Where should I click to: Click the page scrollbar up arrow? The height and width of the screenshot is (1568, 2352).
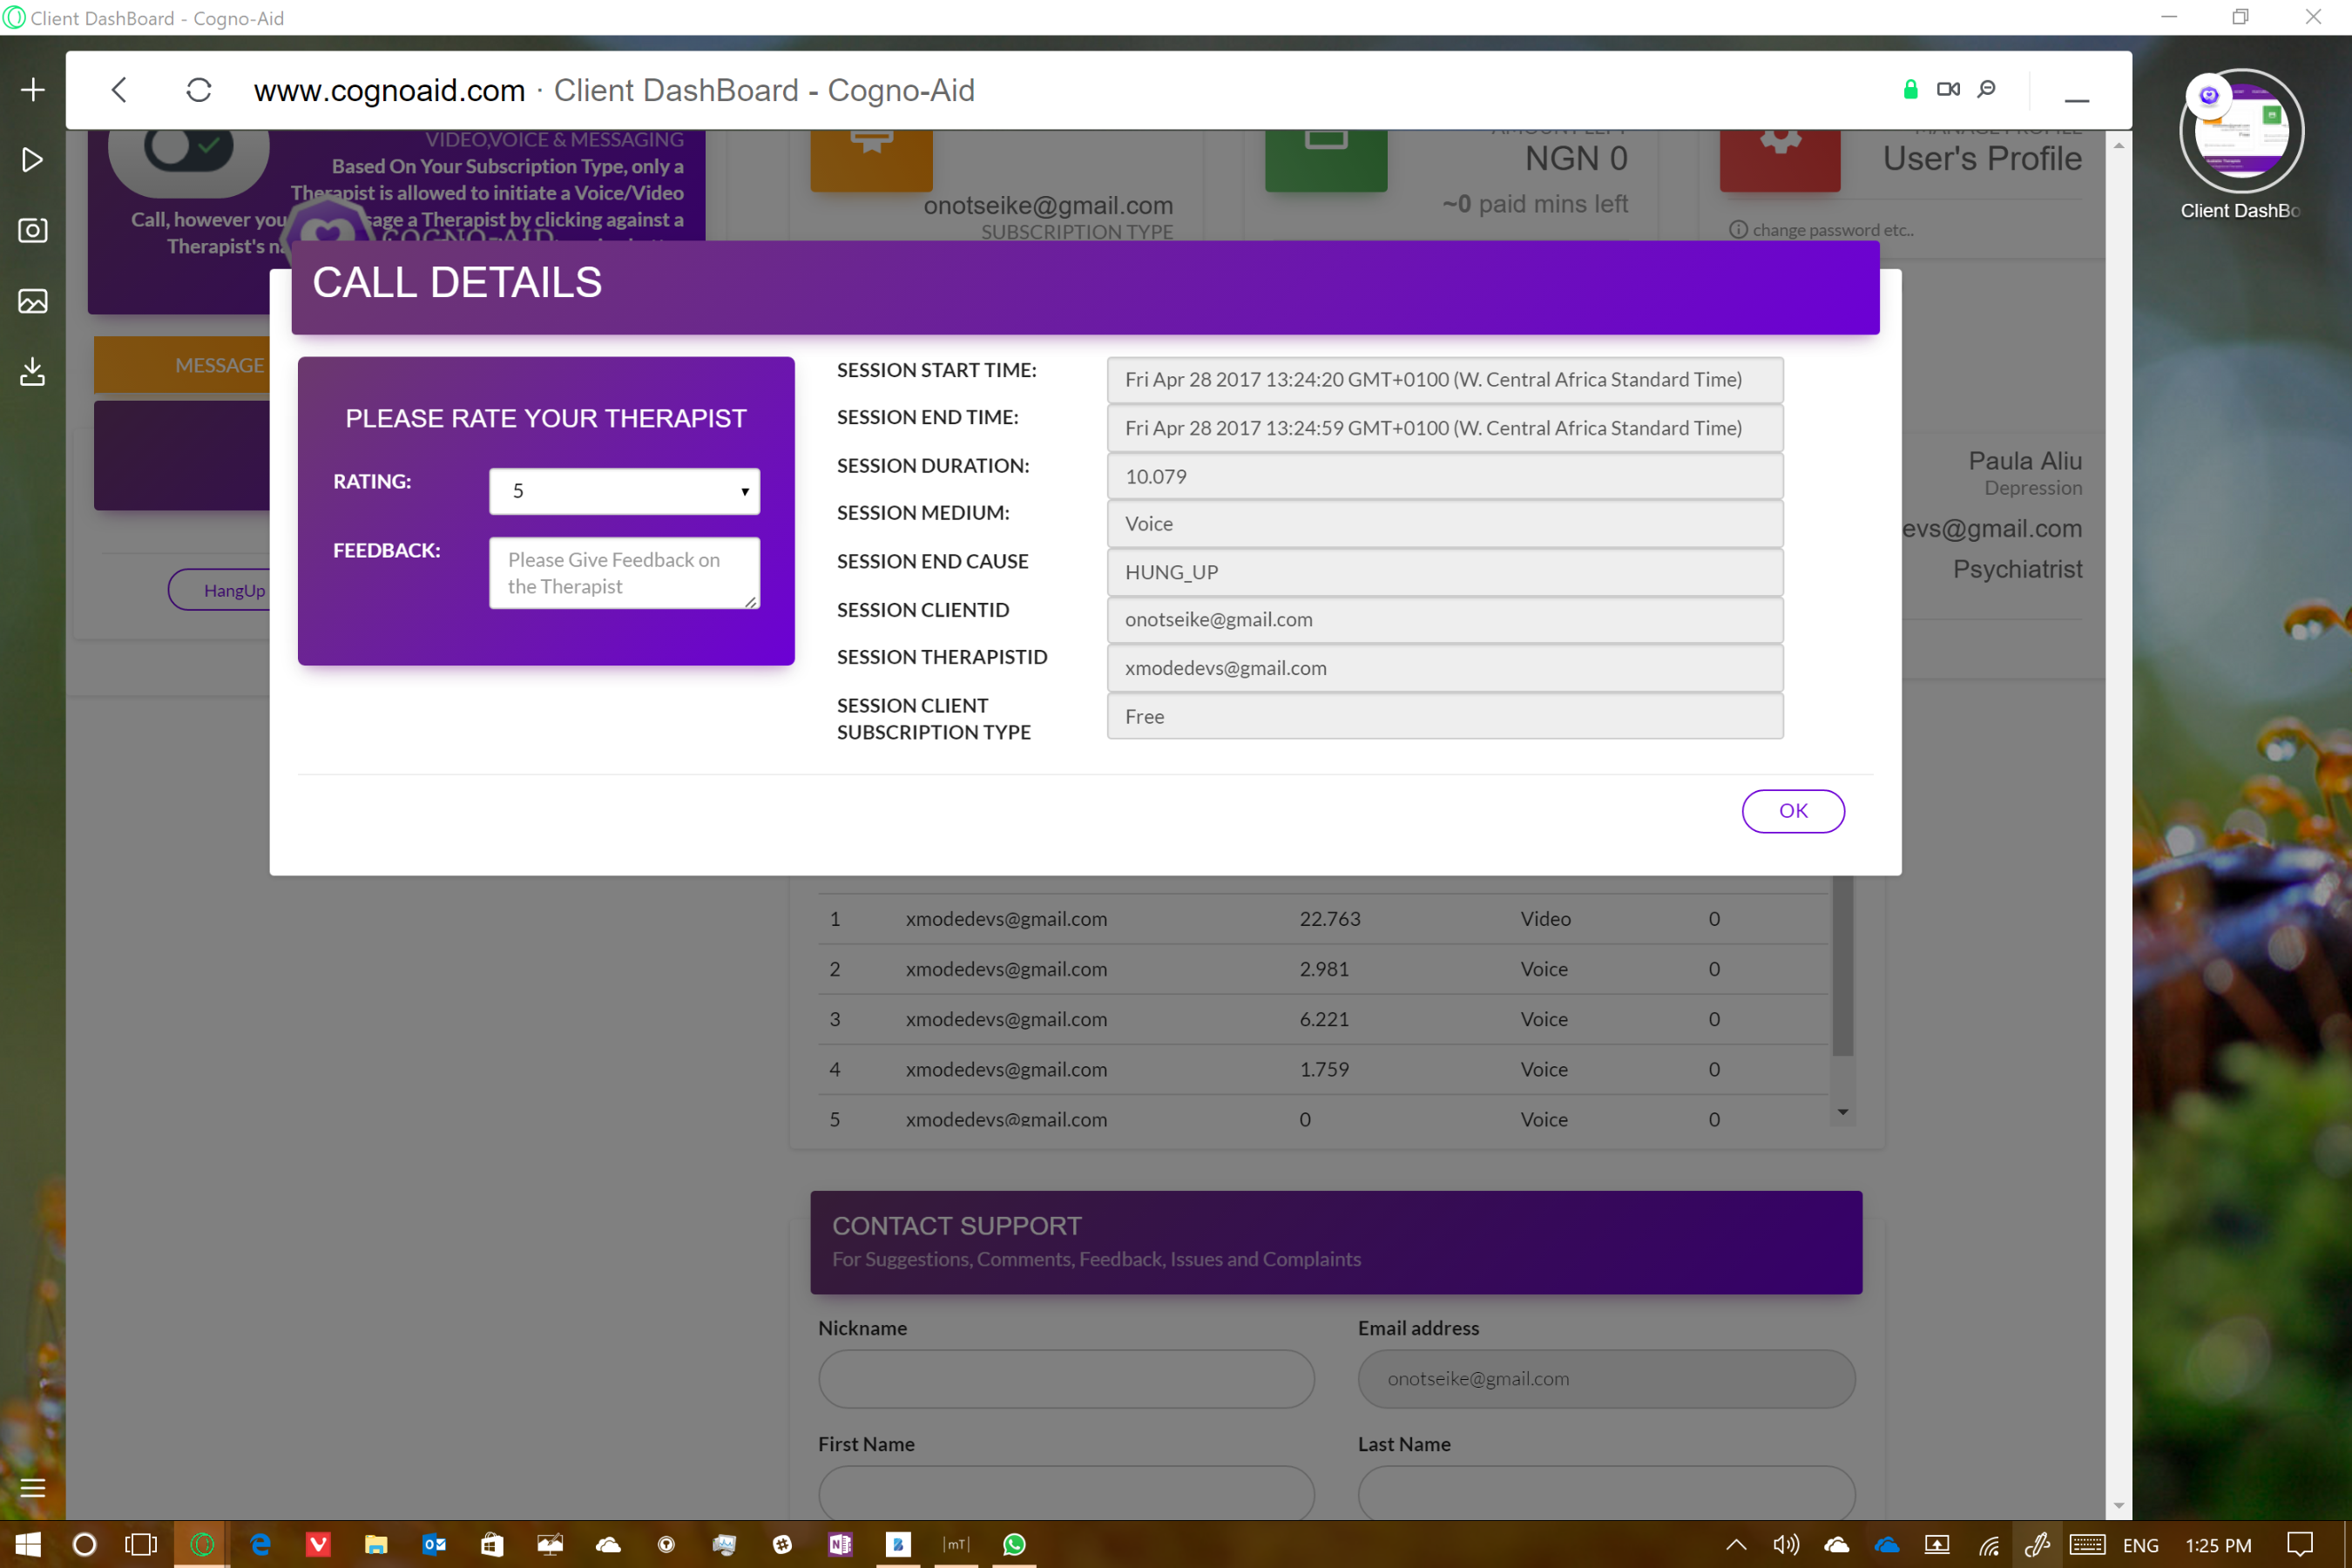[x=2119, y=146]
